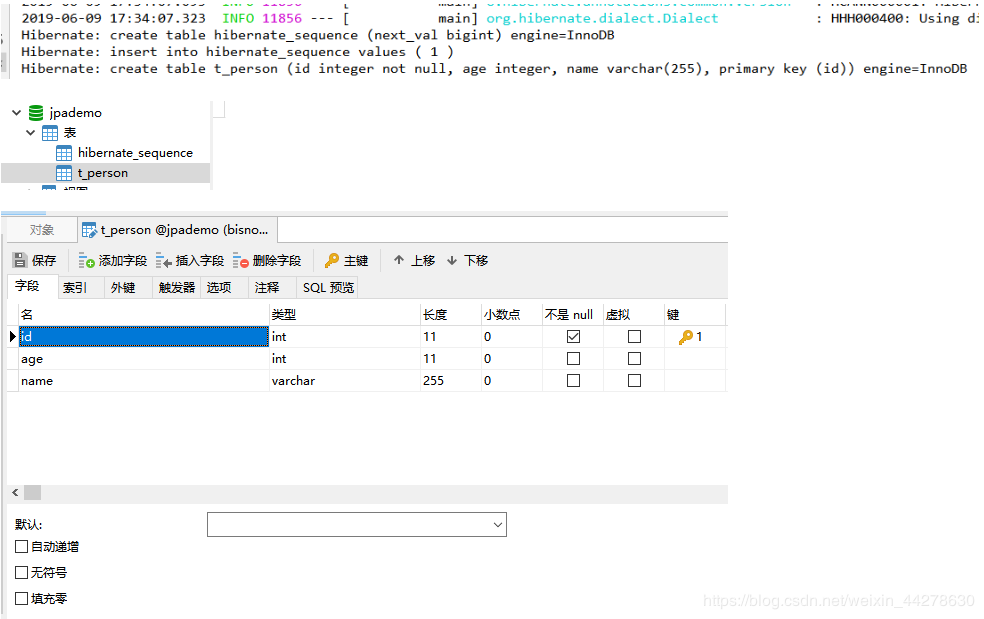Collapse the 表 tree node
The image size is (984, 619).
(x=30, y=132)
